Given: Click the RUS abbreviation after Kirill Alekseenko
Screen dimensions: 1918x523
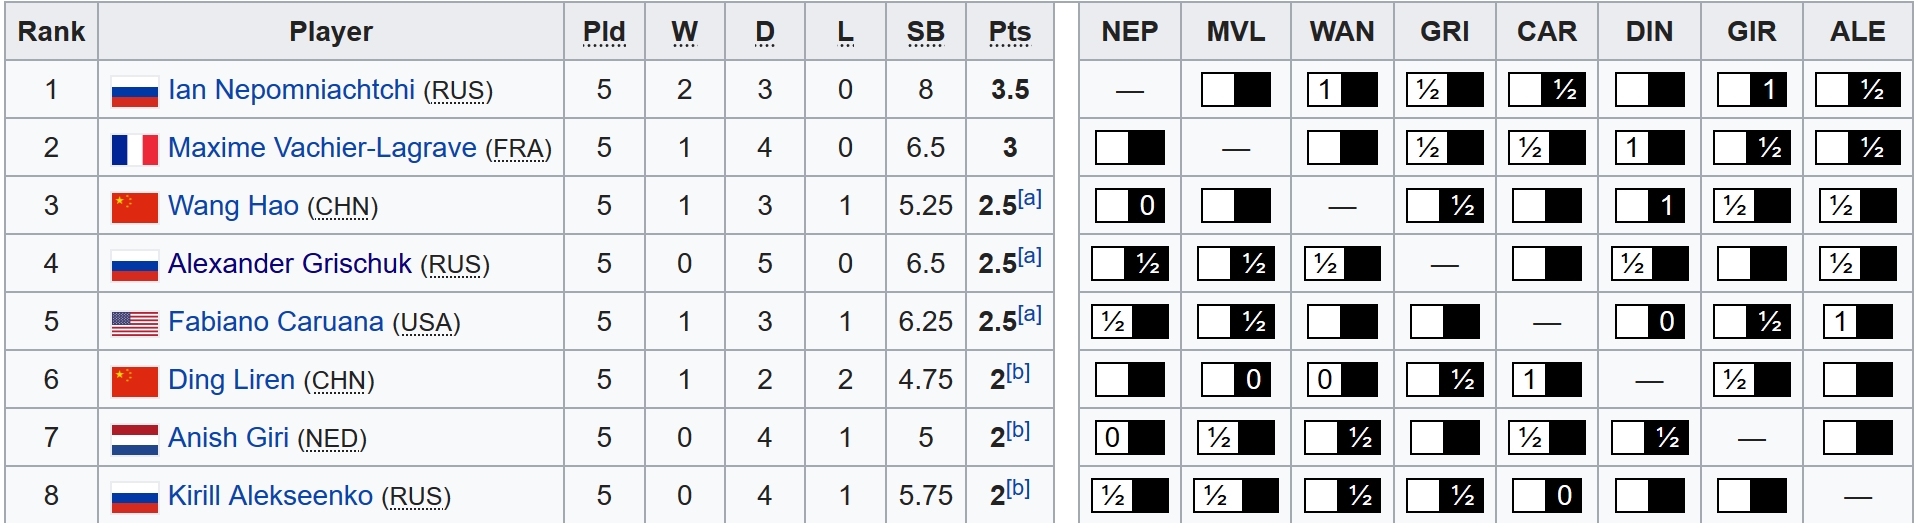Looking at the screenshot, I should [x=418, y=497].
